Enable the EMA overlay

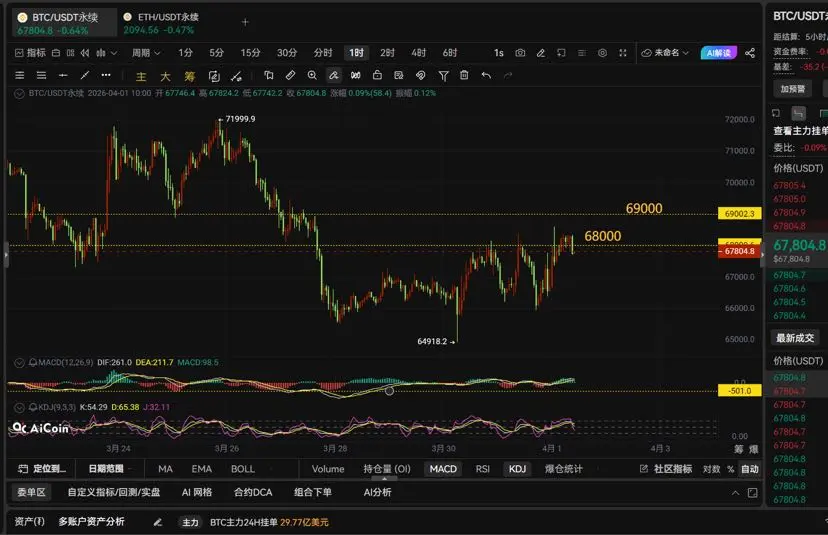(202, 469)
